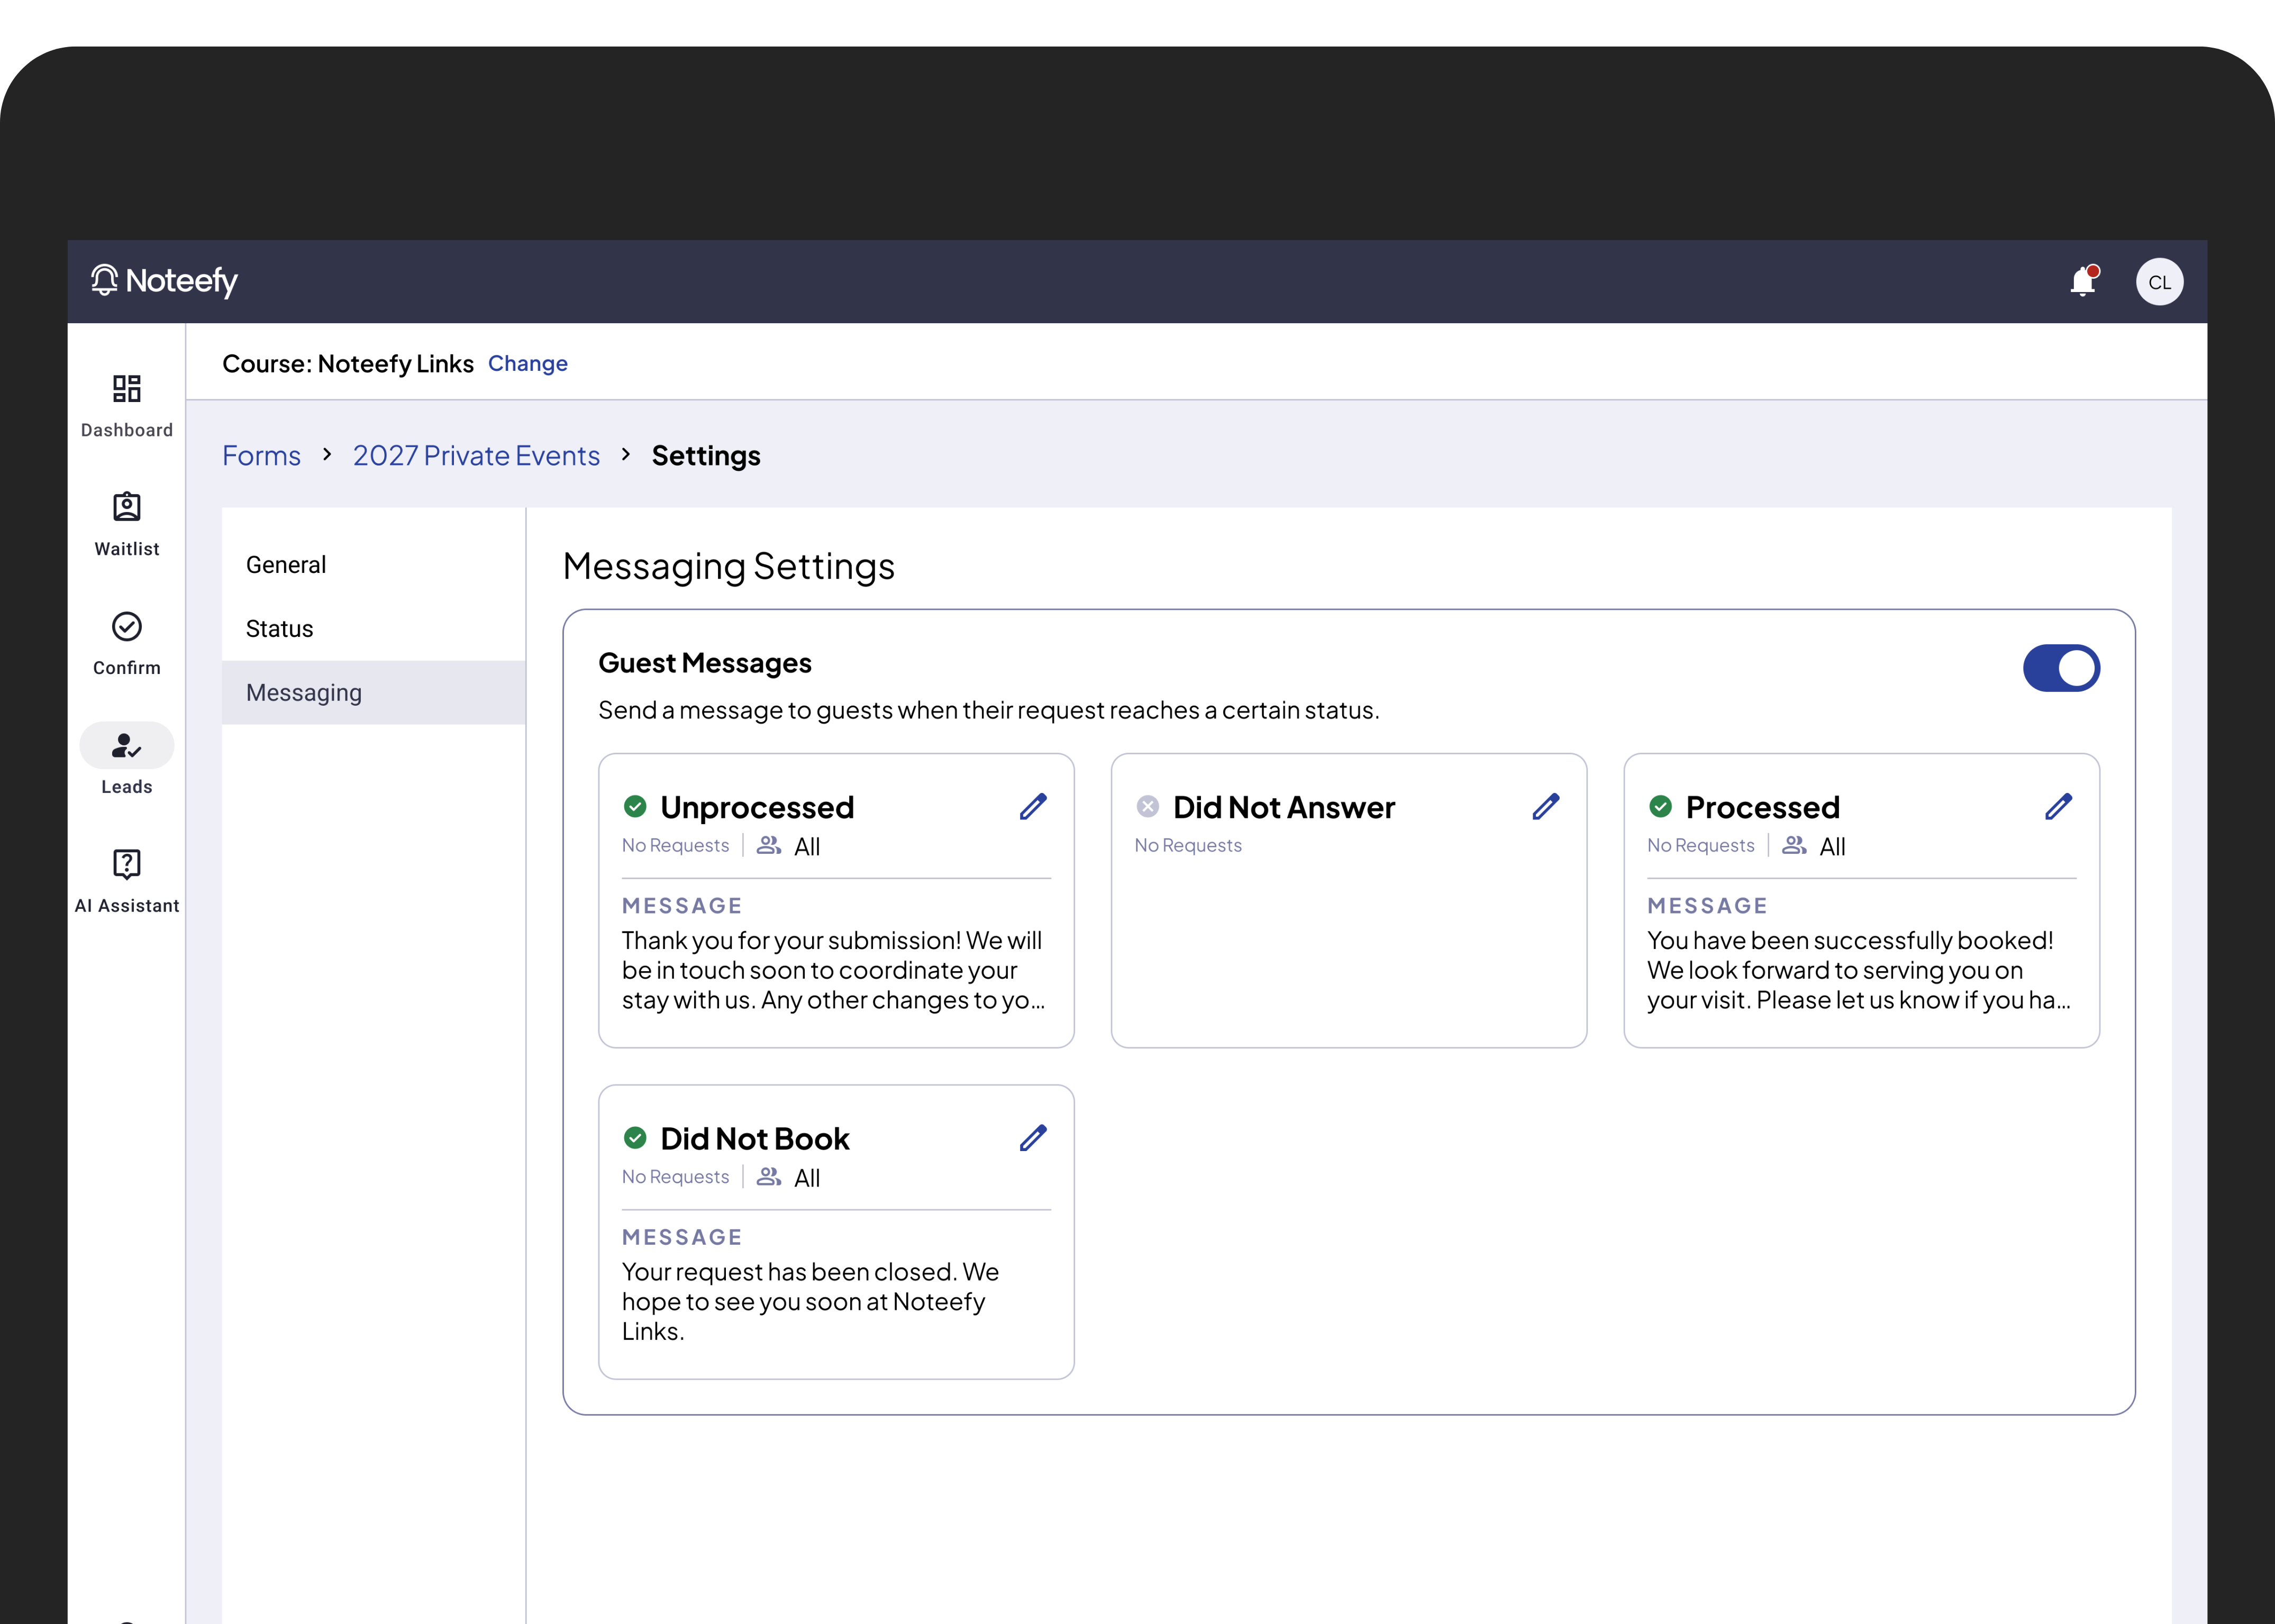2275x1624 pixels.
Task: Open 2027 Private Events breadcrumb
Action: [476, 456]
